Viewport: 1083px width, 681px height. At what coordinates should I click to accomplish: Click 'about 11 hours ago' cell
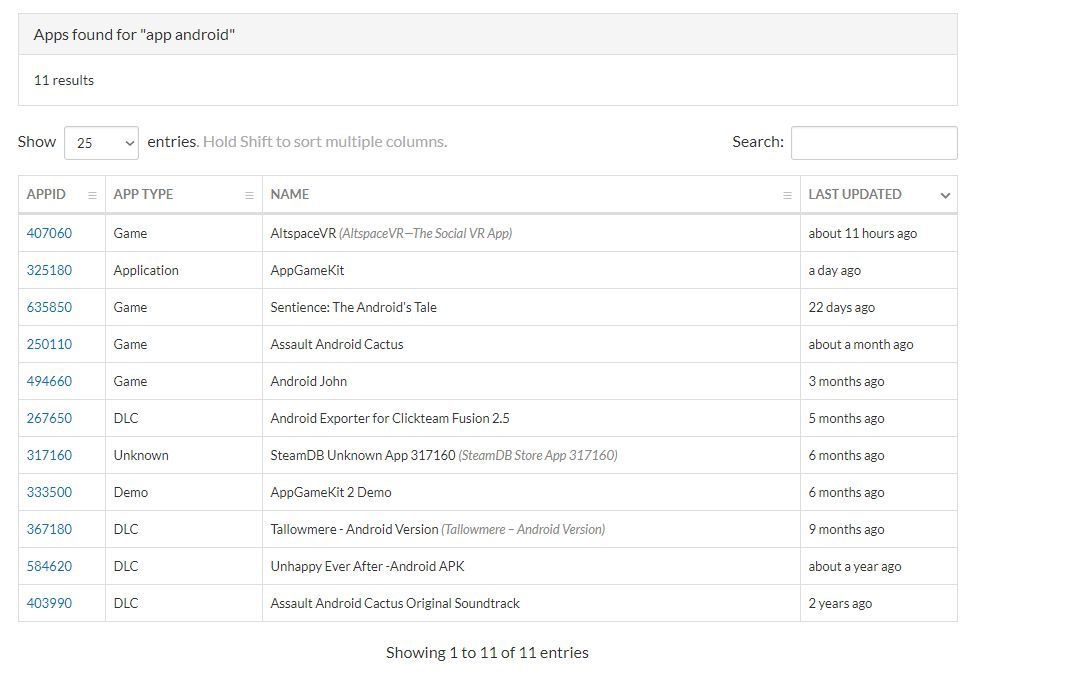[x=879, y=233]
